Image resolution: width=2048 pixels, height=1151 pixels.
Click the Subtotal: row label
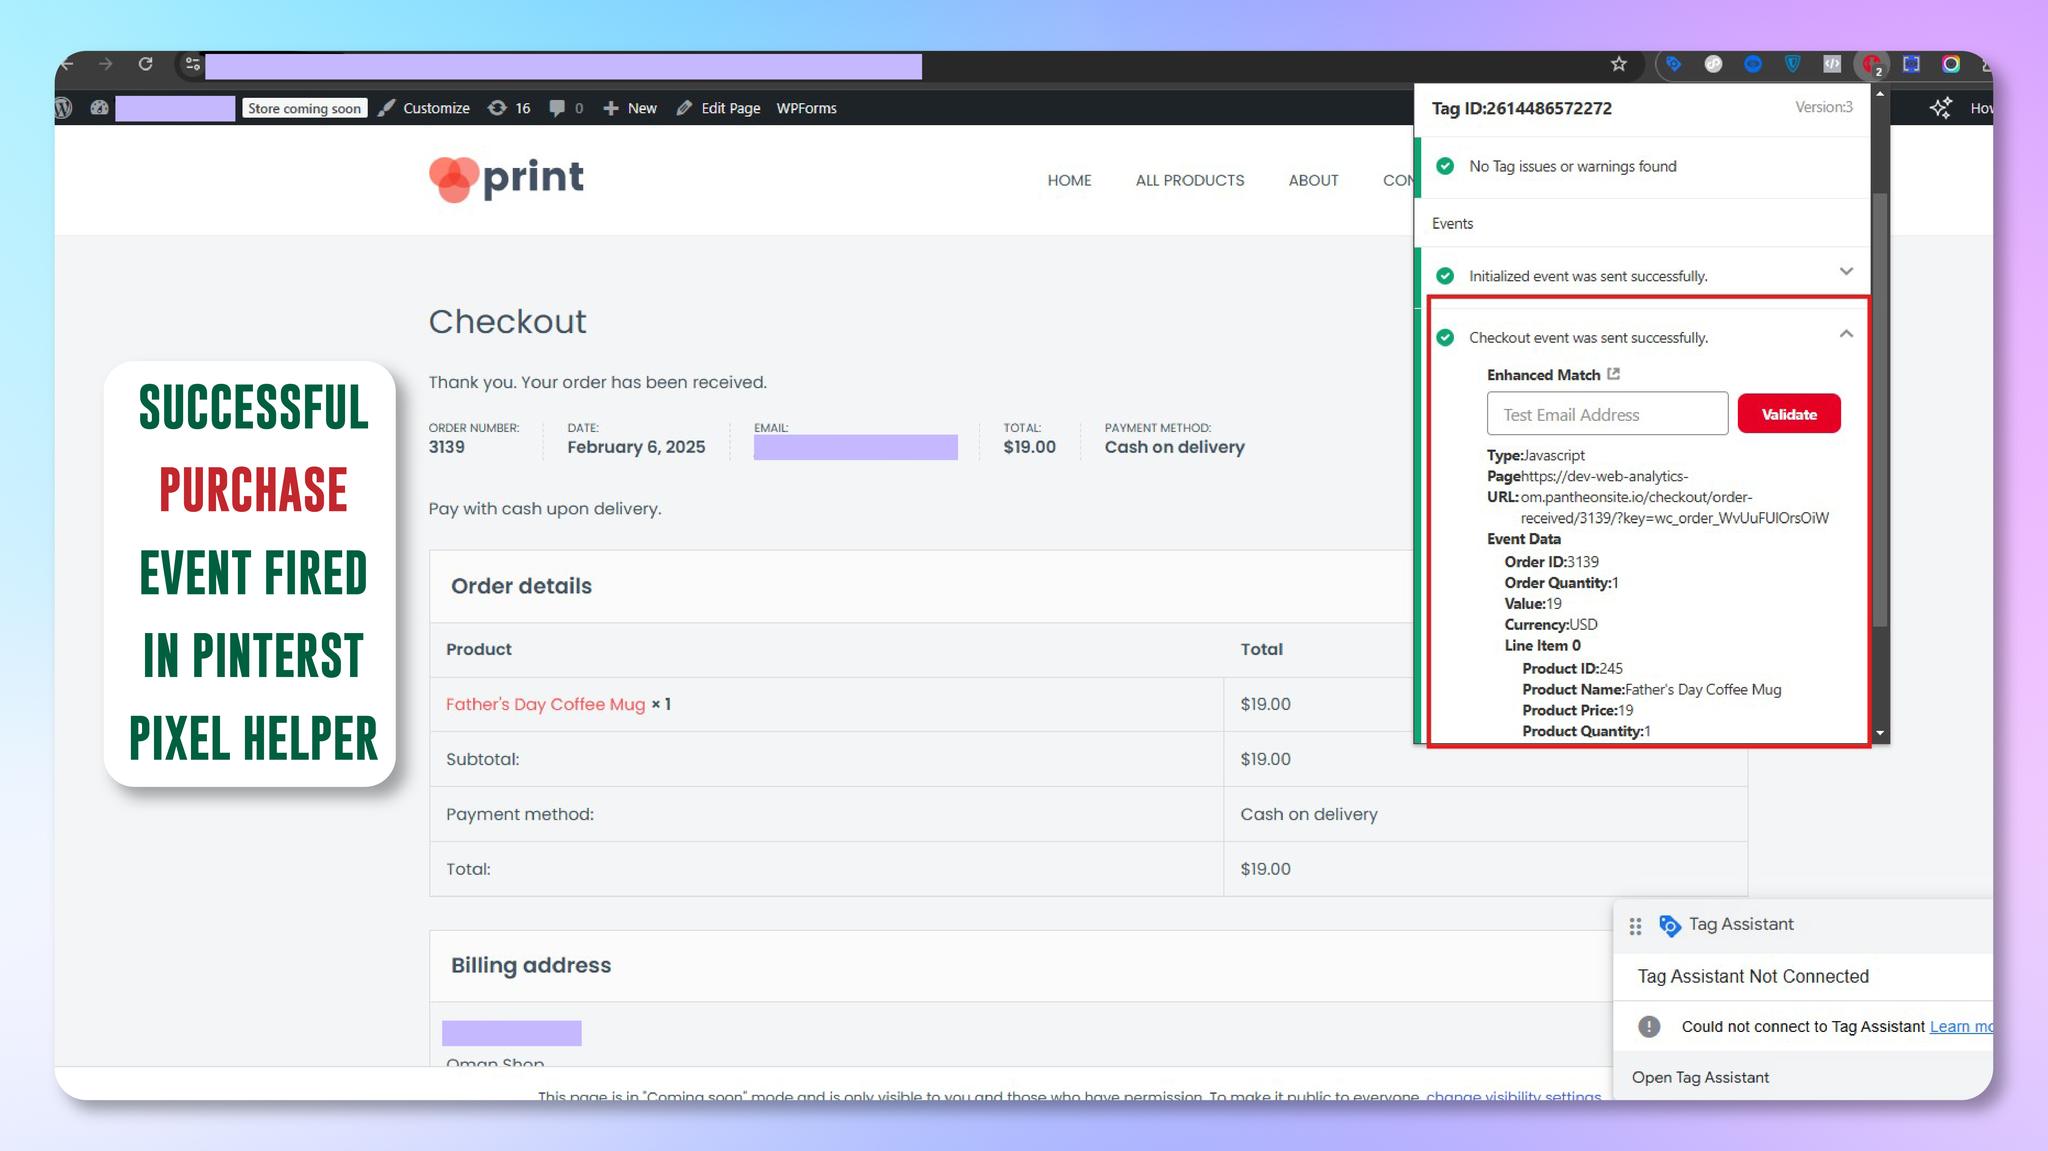click(x=482, y=759)
